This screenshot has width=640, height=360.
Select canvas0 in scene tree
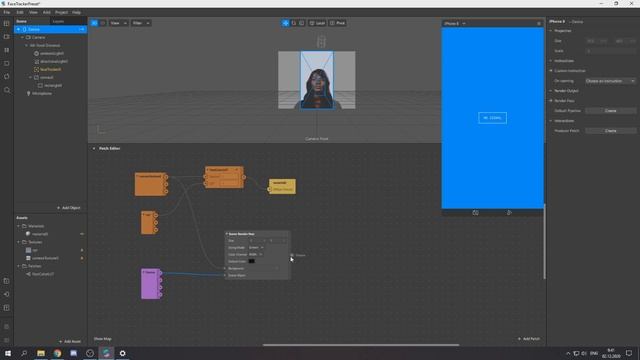coord(46,78)
